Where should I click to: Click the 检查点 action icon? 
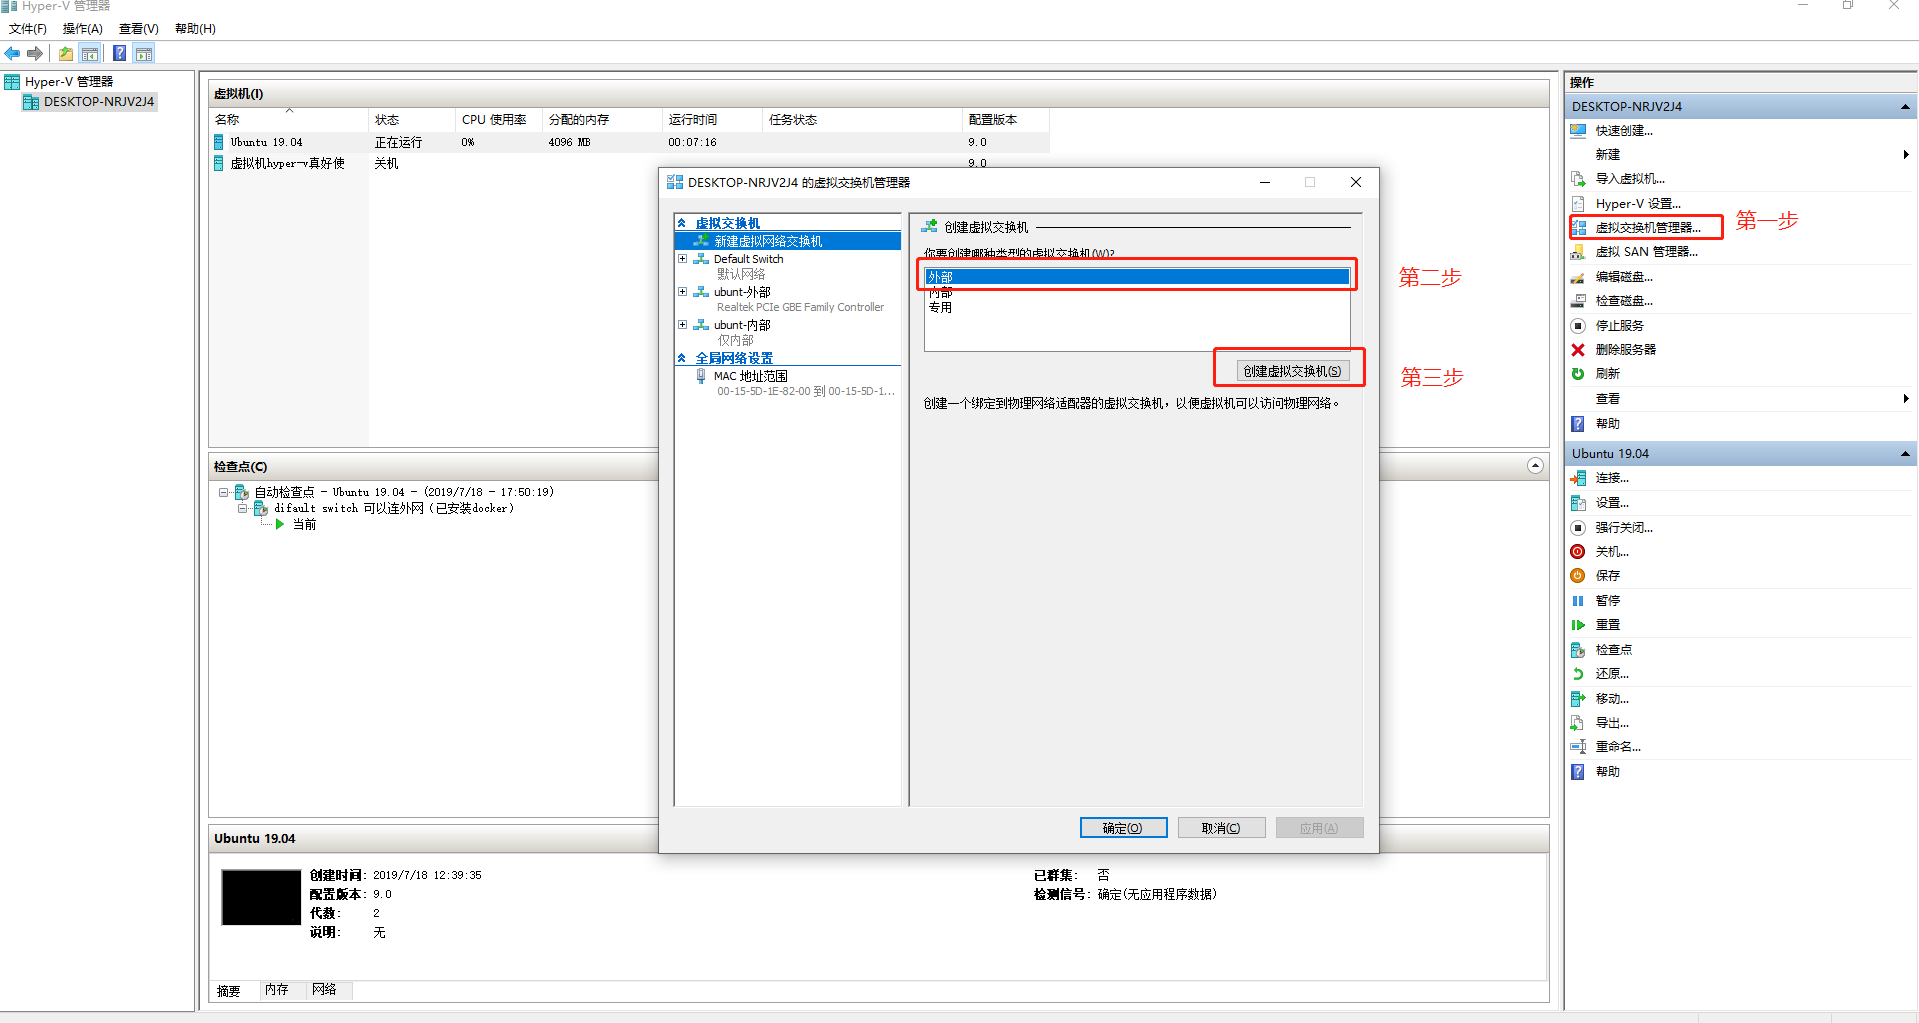point(1578,650)
